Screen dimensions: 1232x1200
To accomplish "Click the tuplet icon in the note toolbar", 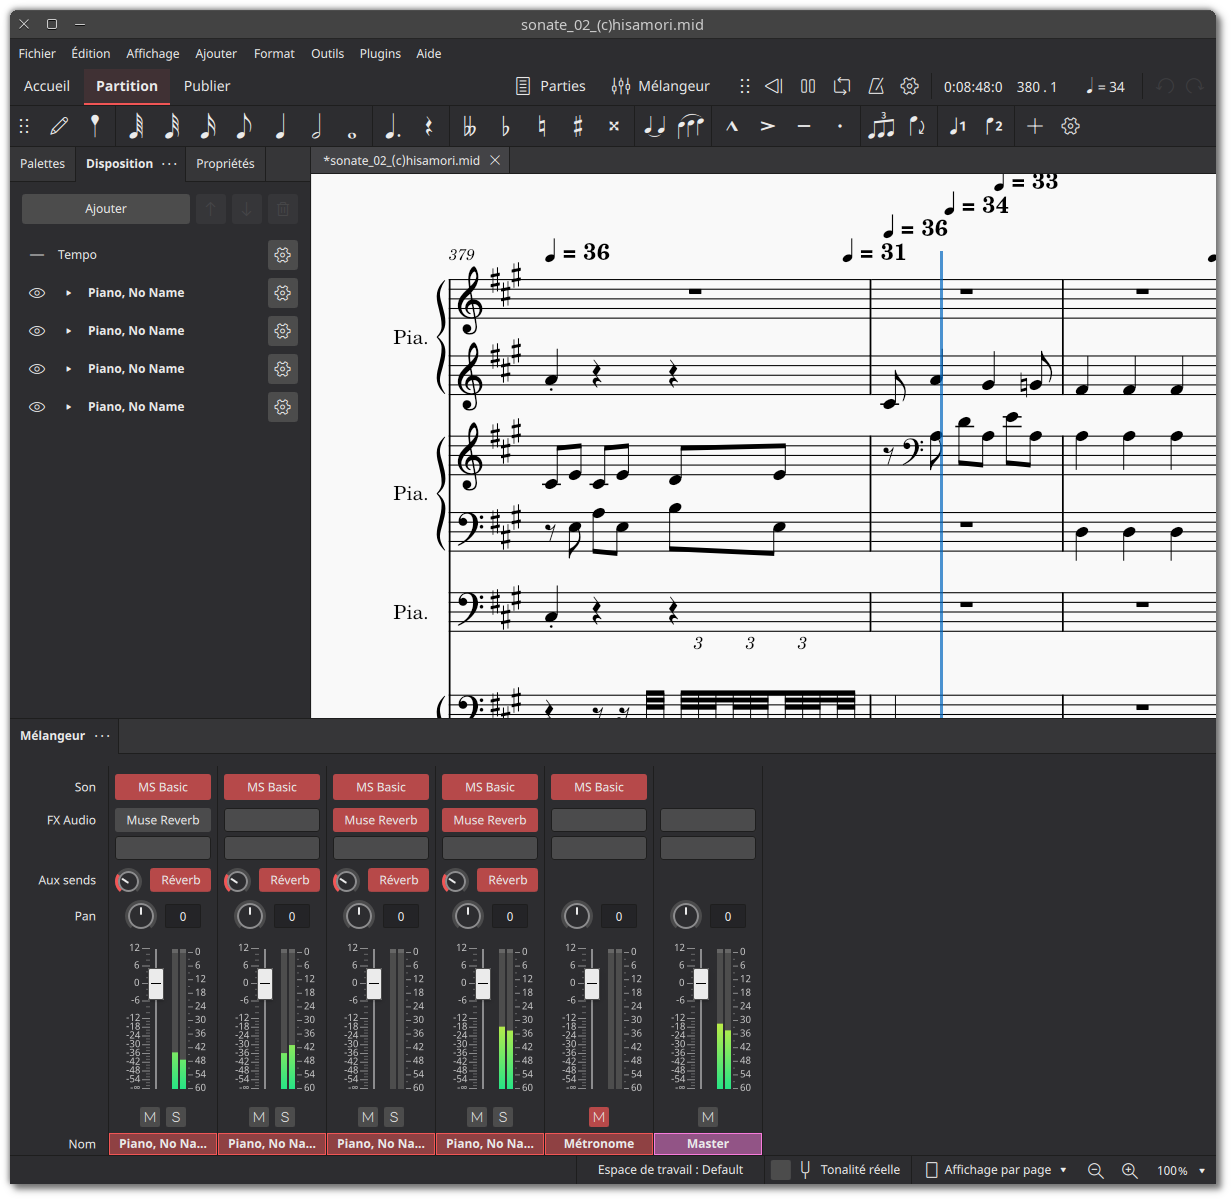I will 881,126.
